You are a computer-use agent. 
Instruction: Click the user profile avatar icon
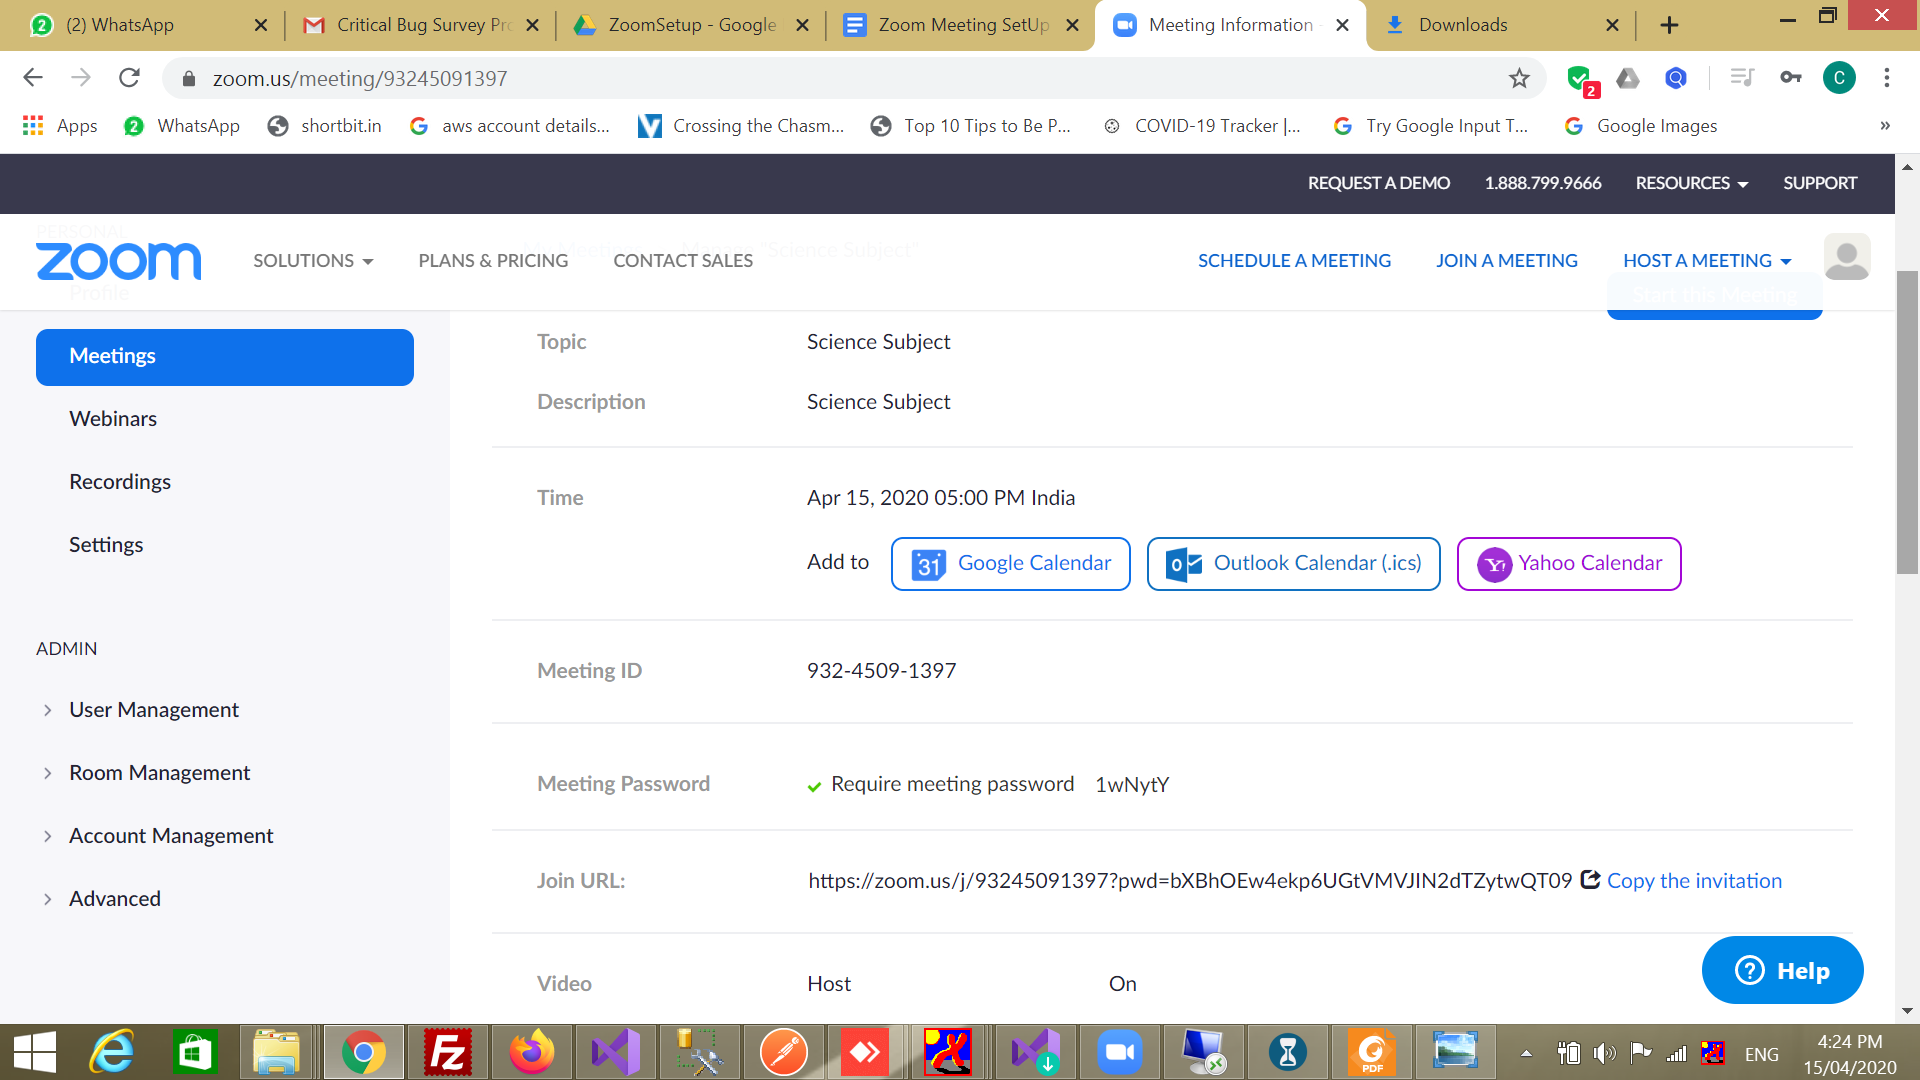pyautogui.click(x=1846, y=258)
